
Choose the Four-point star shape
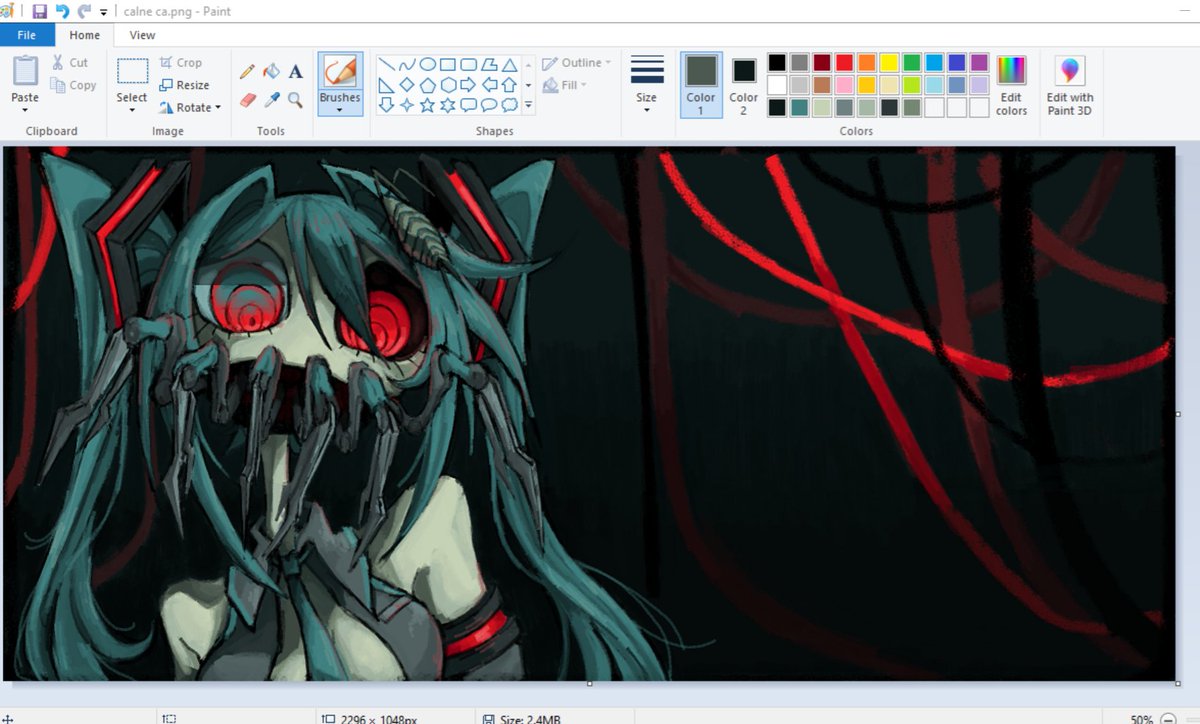pos(406,105)
